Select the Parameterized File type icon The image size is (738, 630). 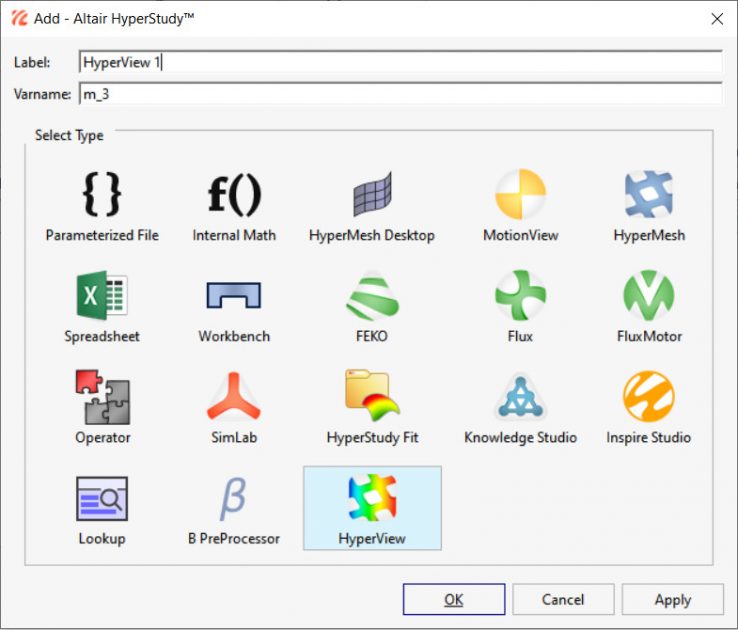click(x=102, y=196)
